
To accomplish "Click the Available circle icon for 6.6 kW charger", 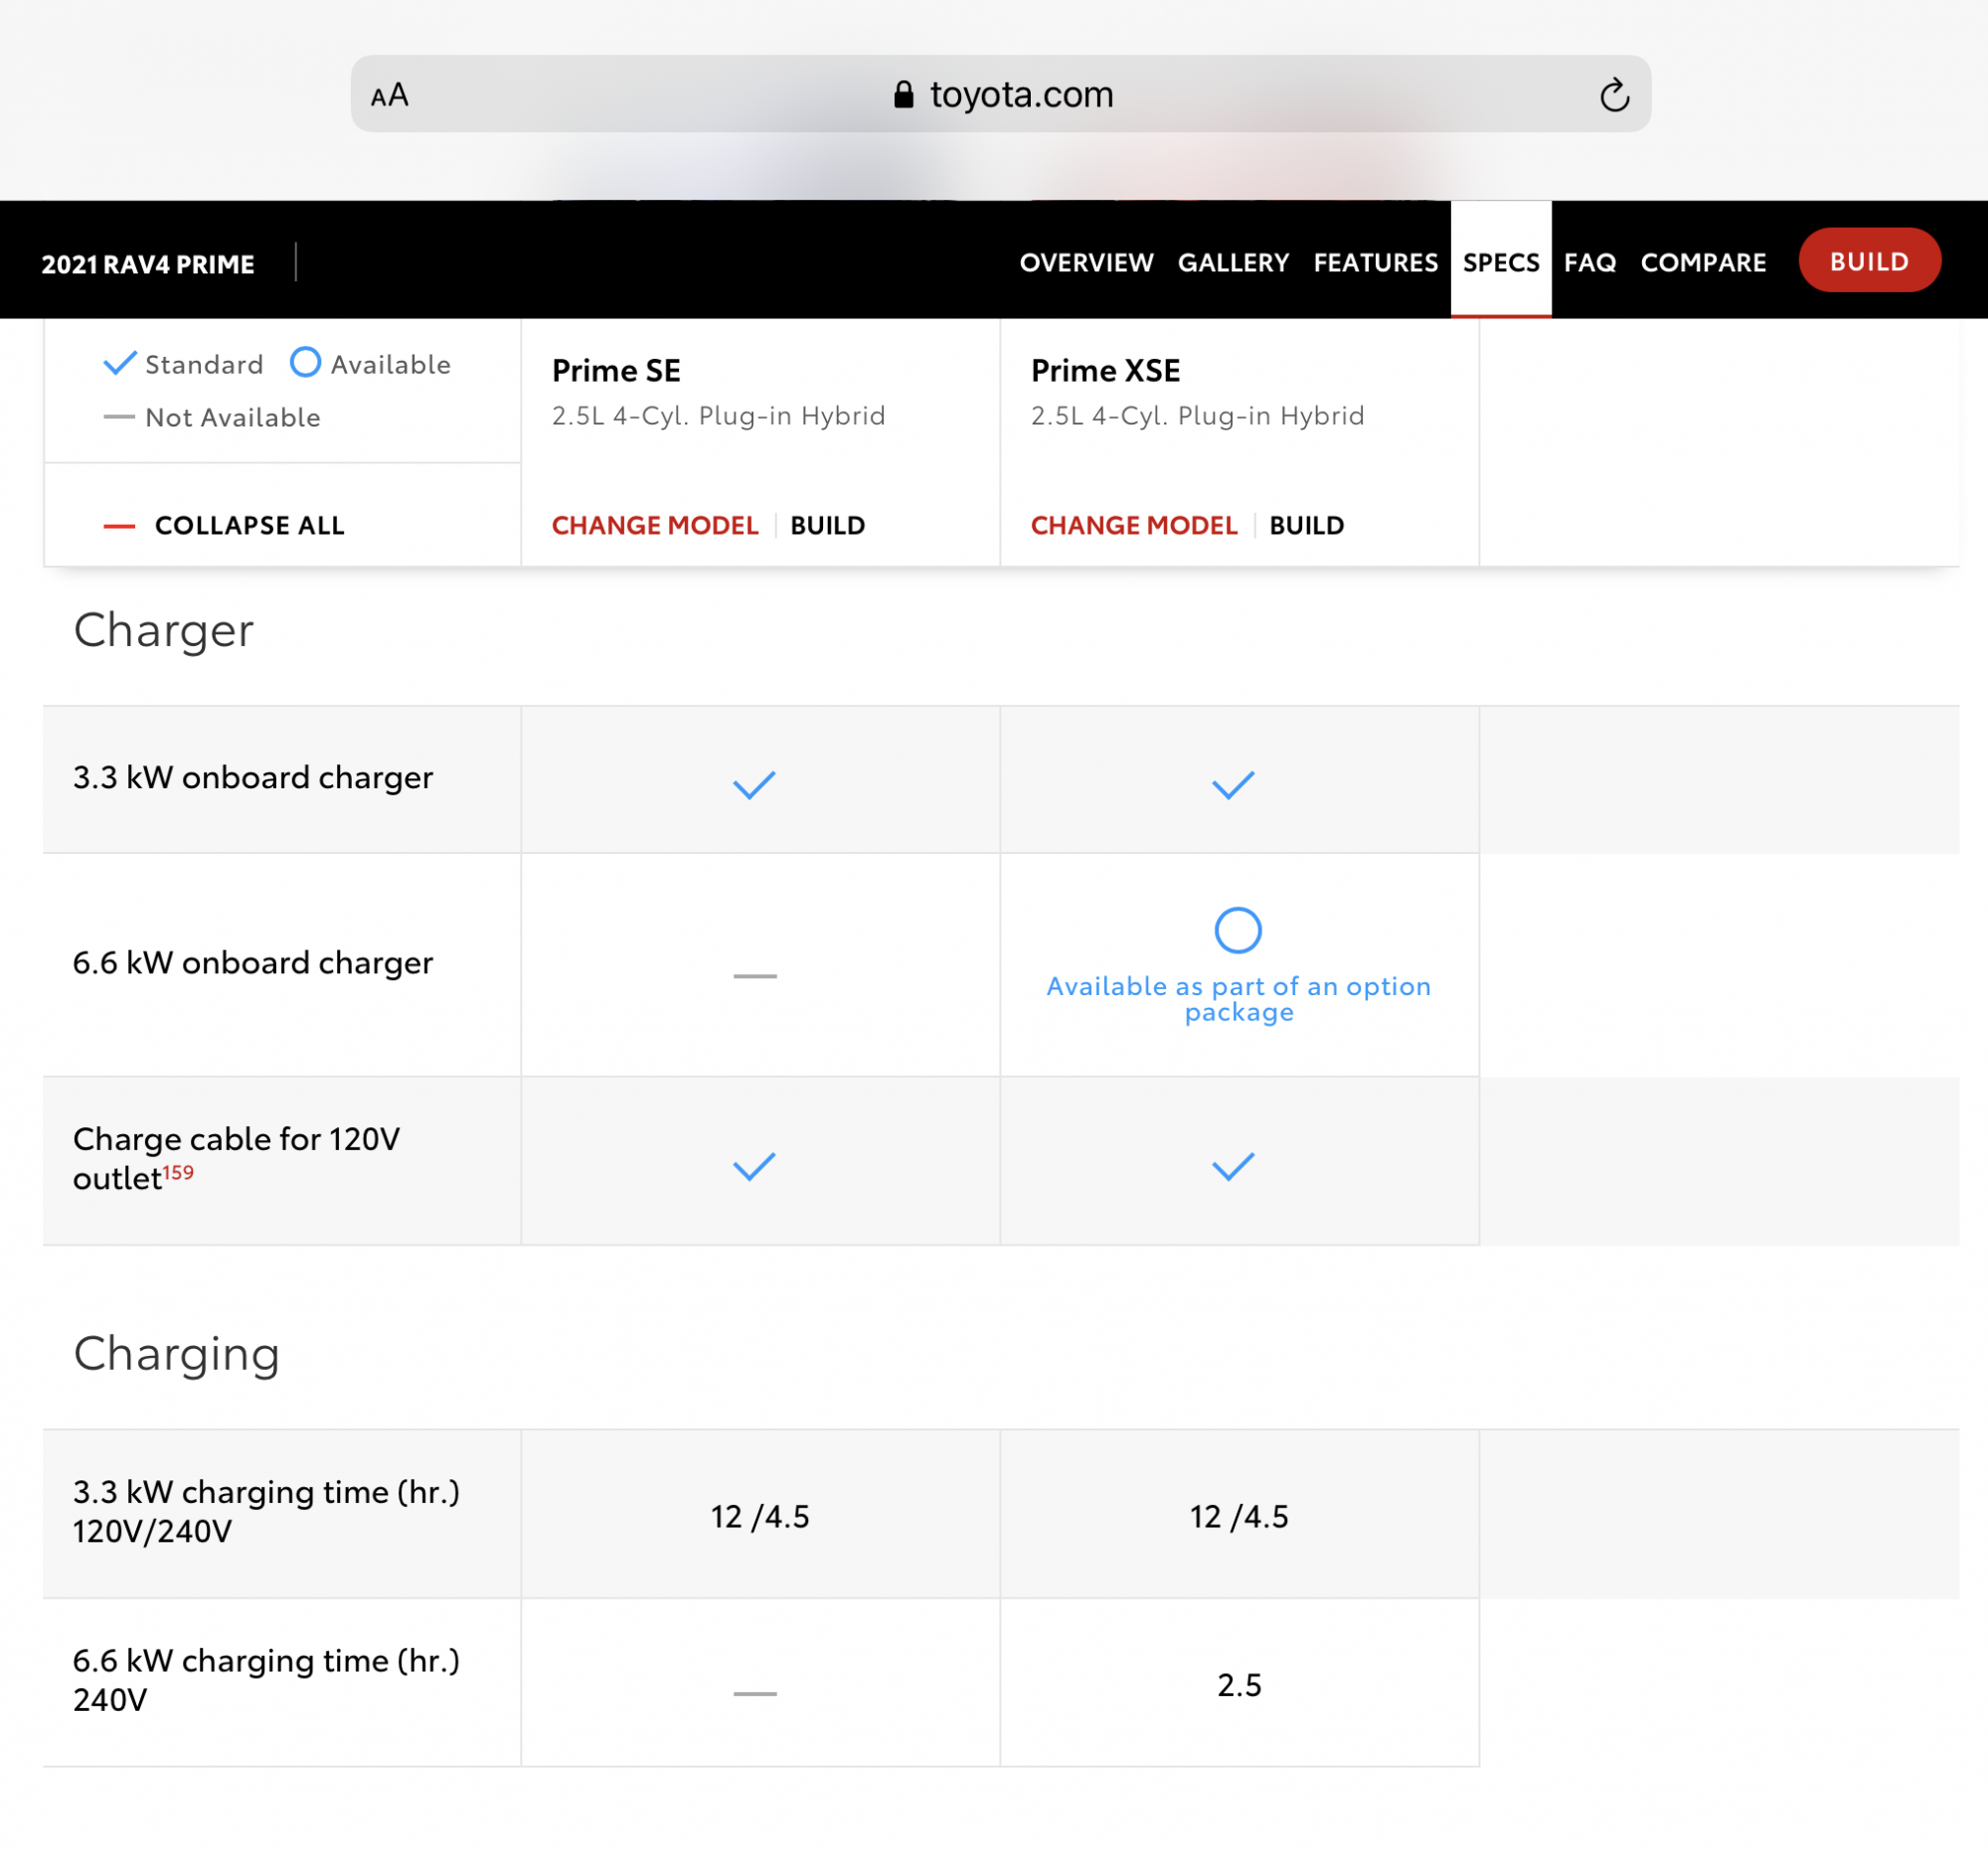I will point(1237,930).
